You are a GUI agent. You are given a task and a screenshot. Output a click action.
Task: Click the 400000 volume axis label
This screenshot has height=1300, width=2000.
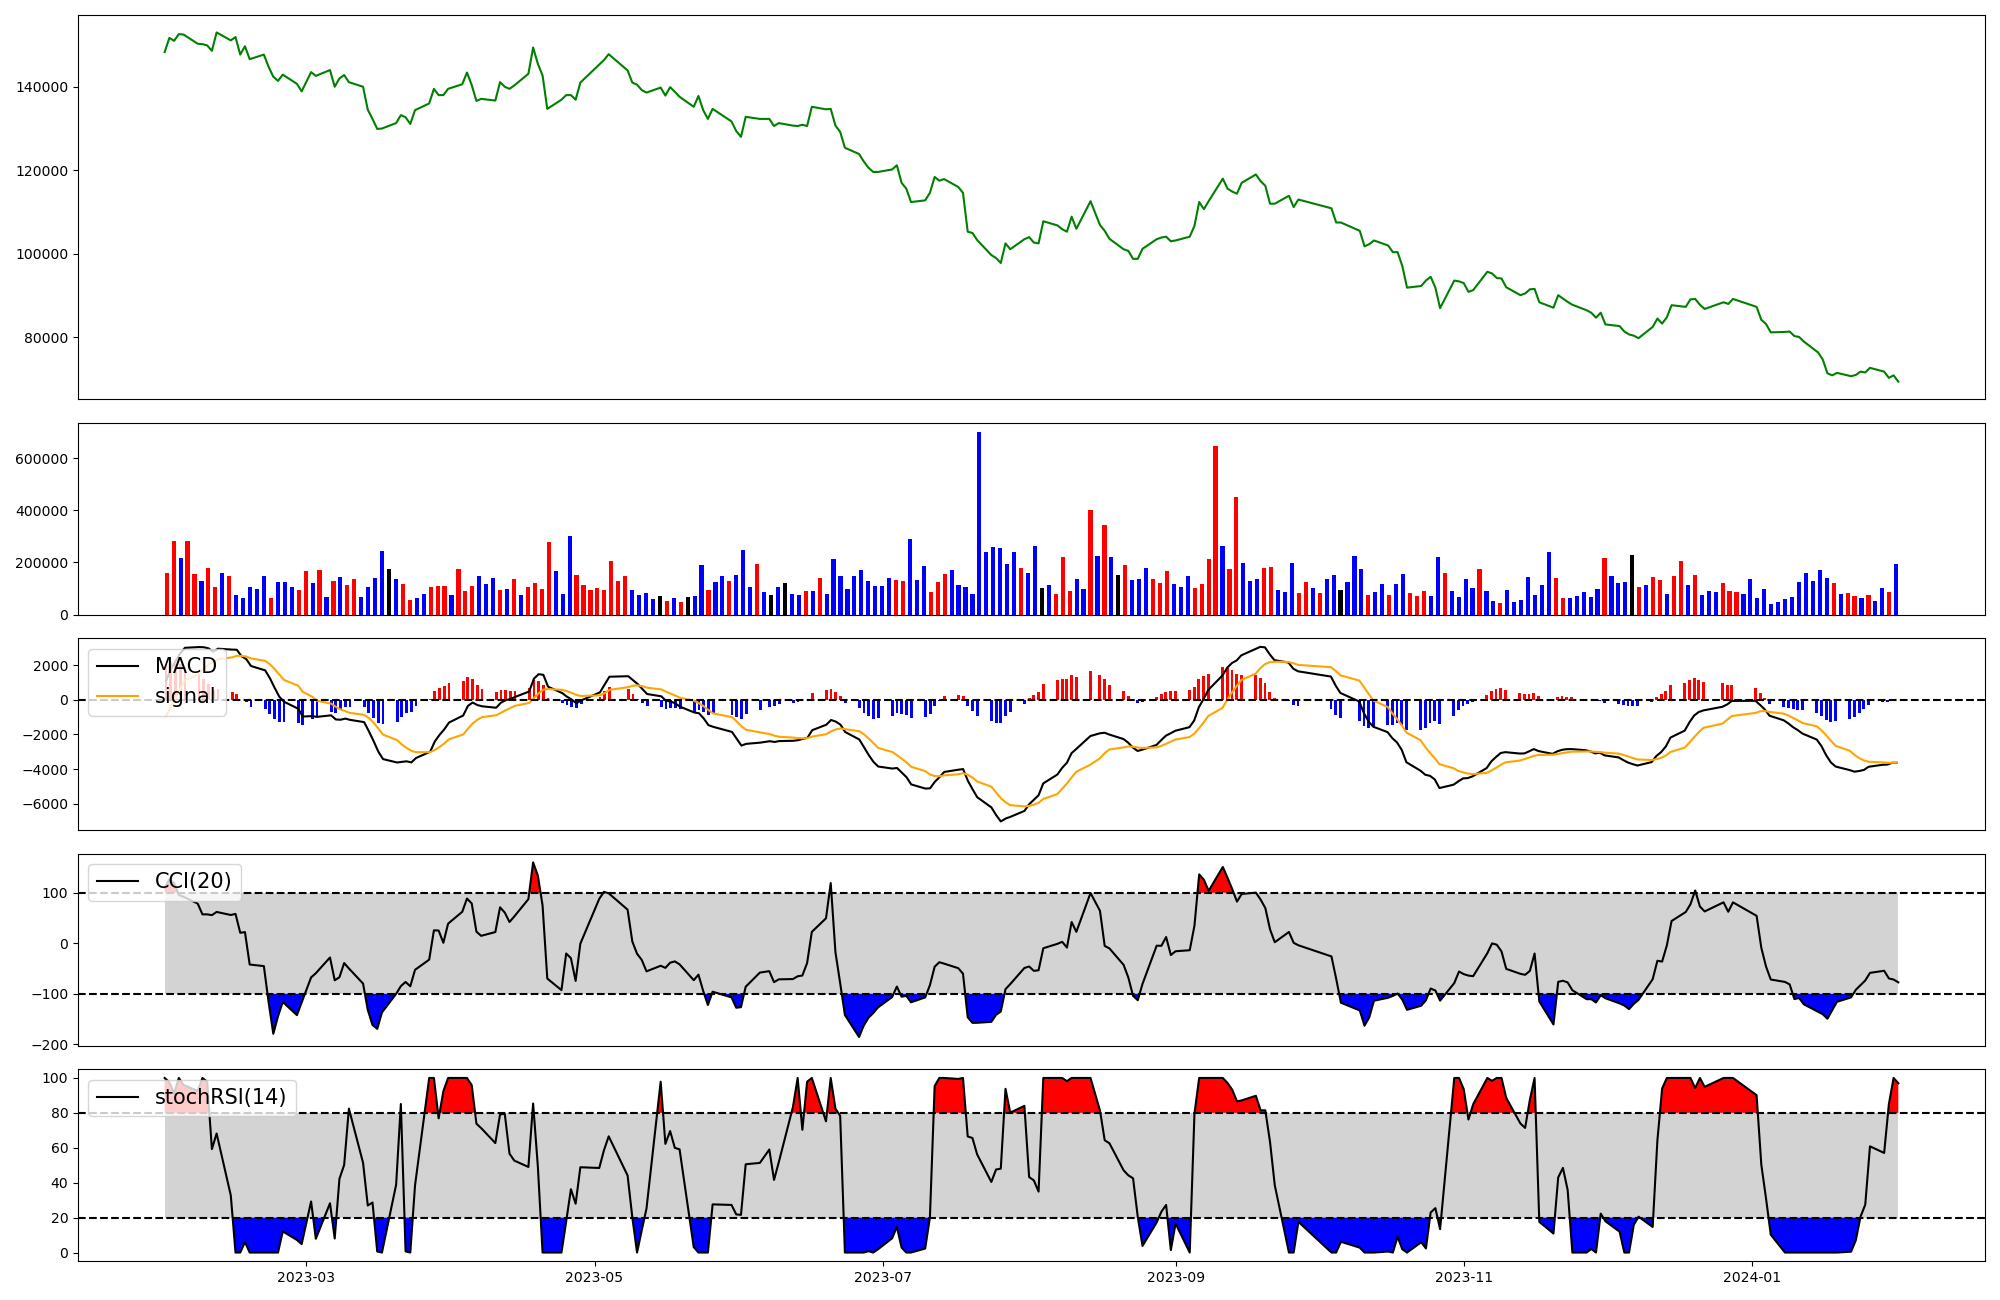point(42,511)
